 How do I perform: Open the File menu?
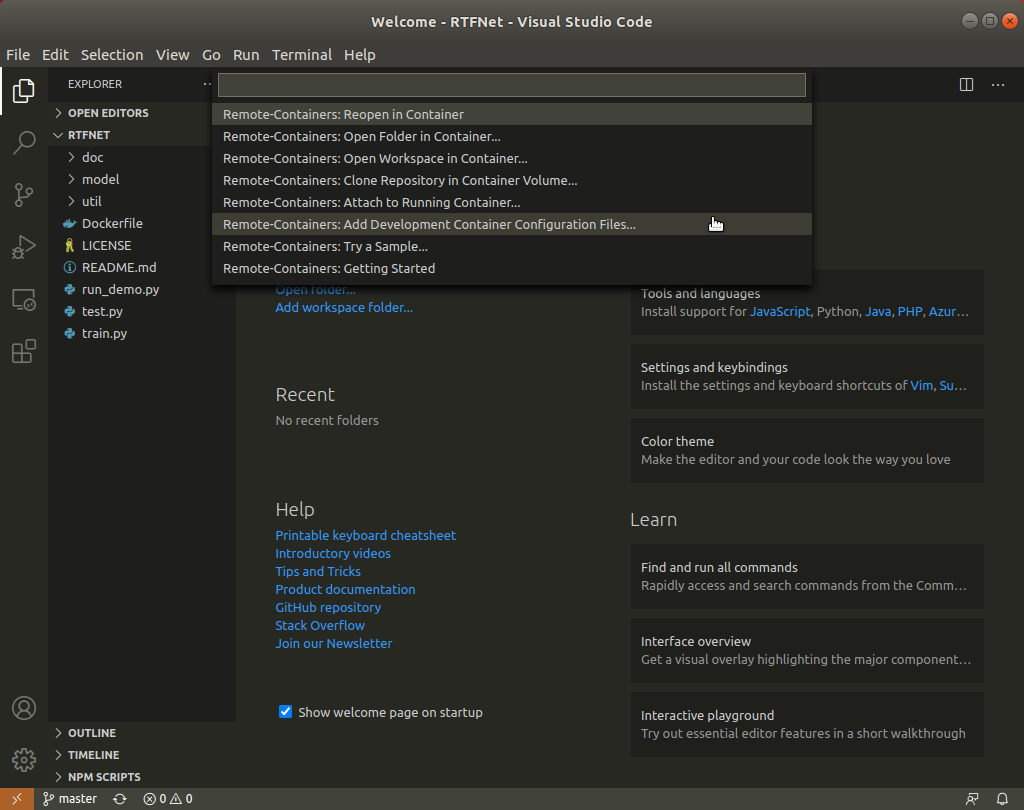pos(18,55)
